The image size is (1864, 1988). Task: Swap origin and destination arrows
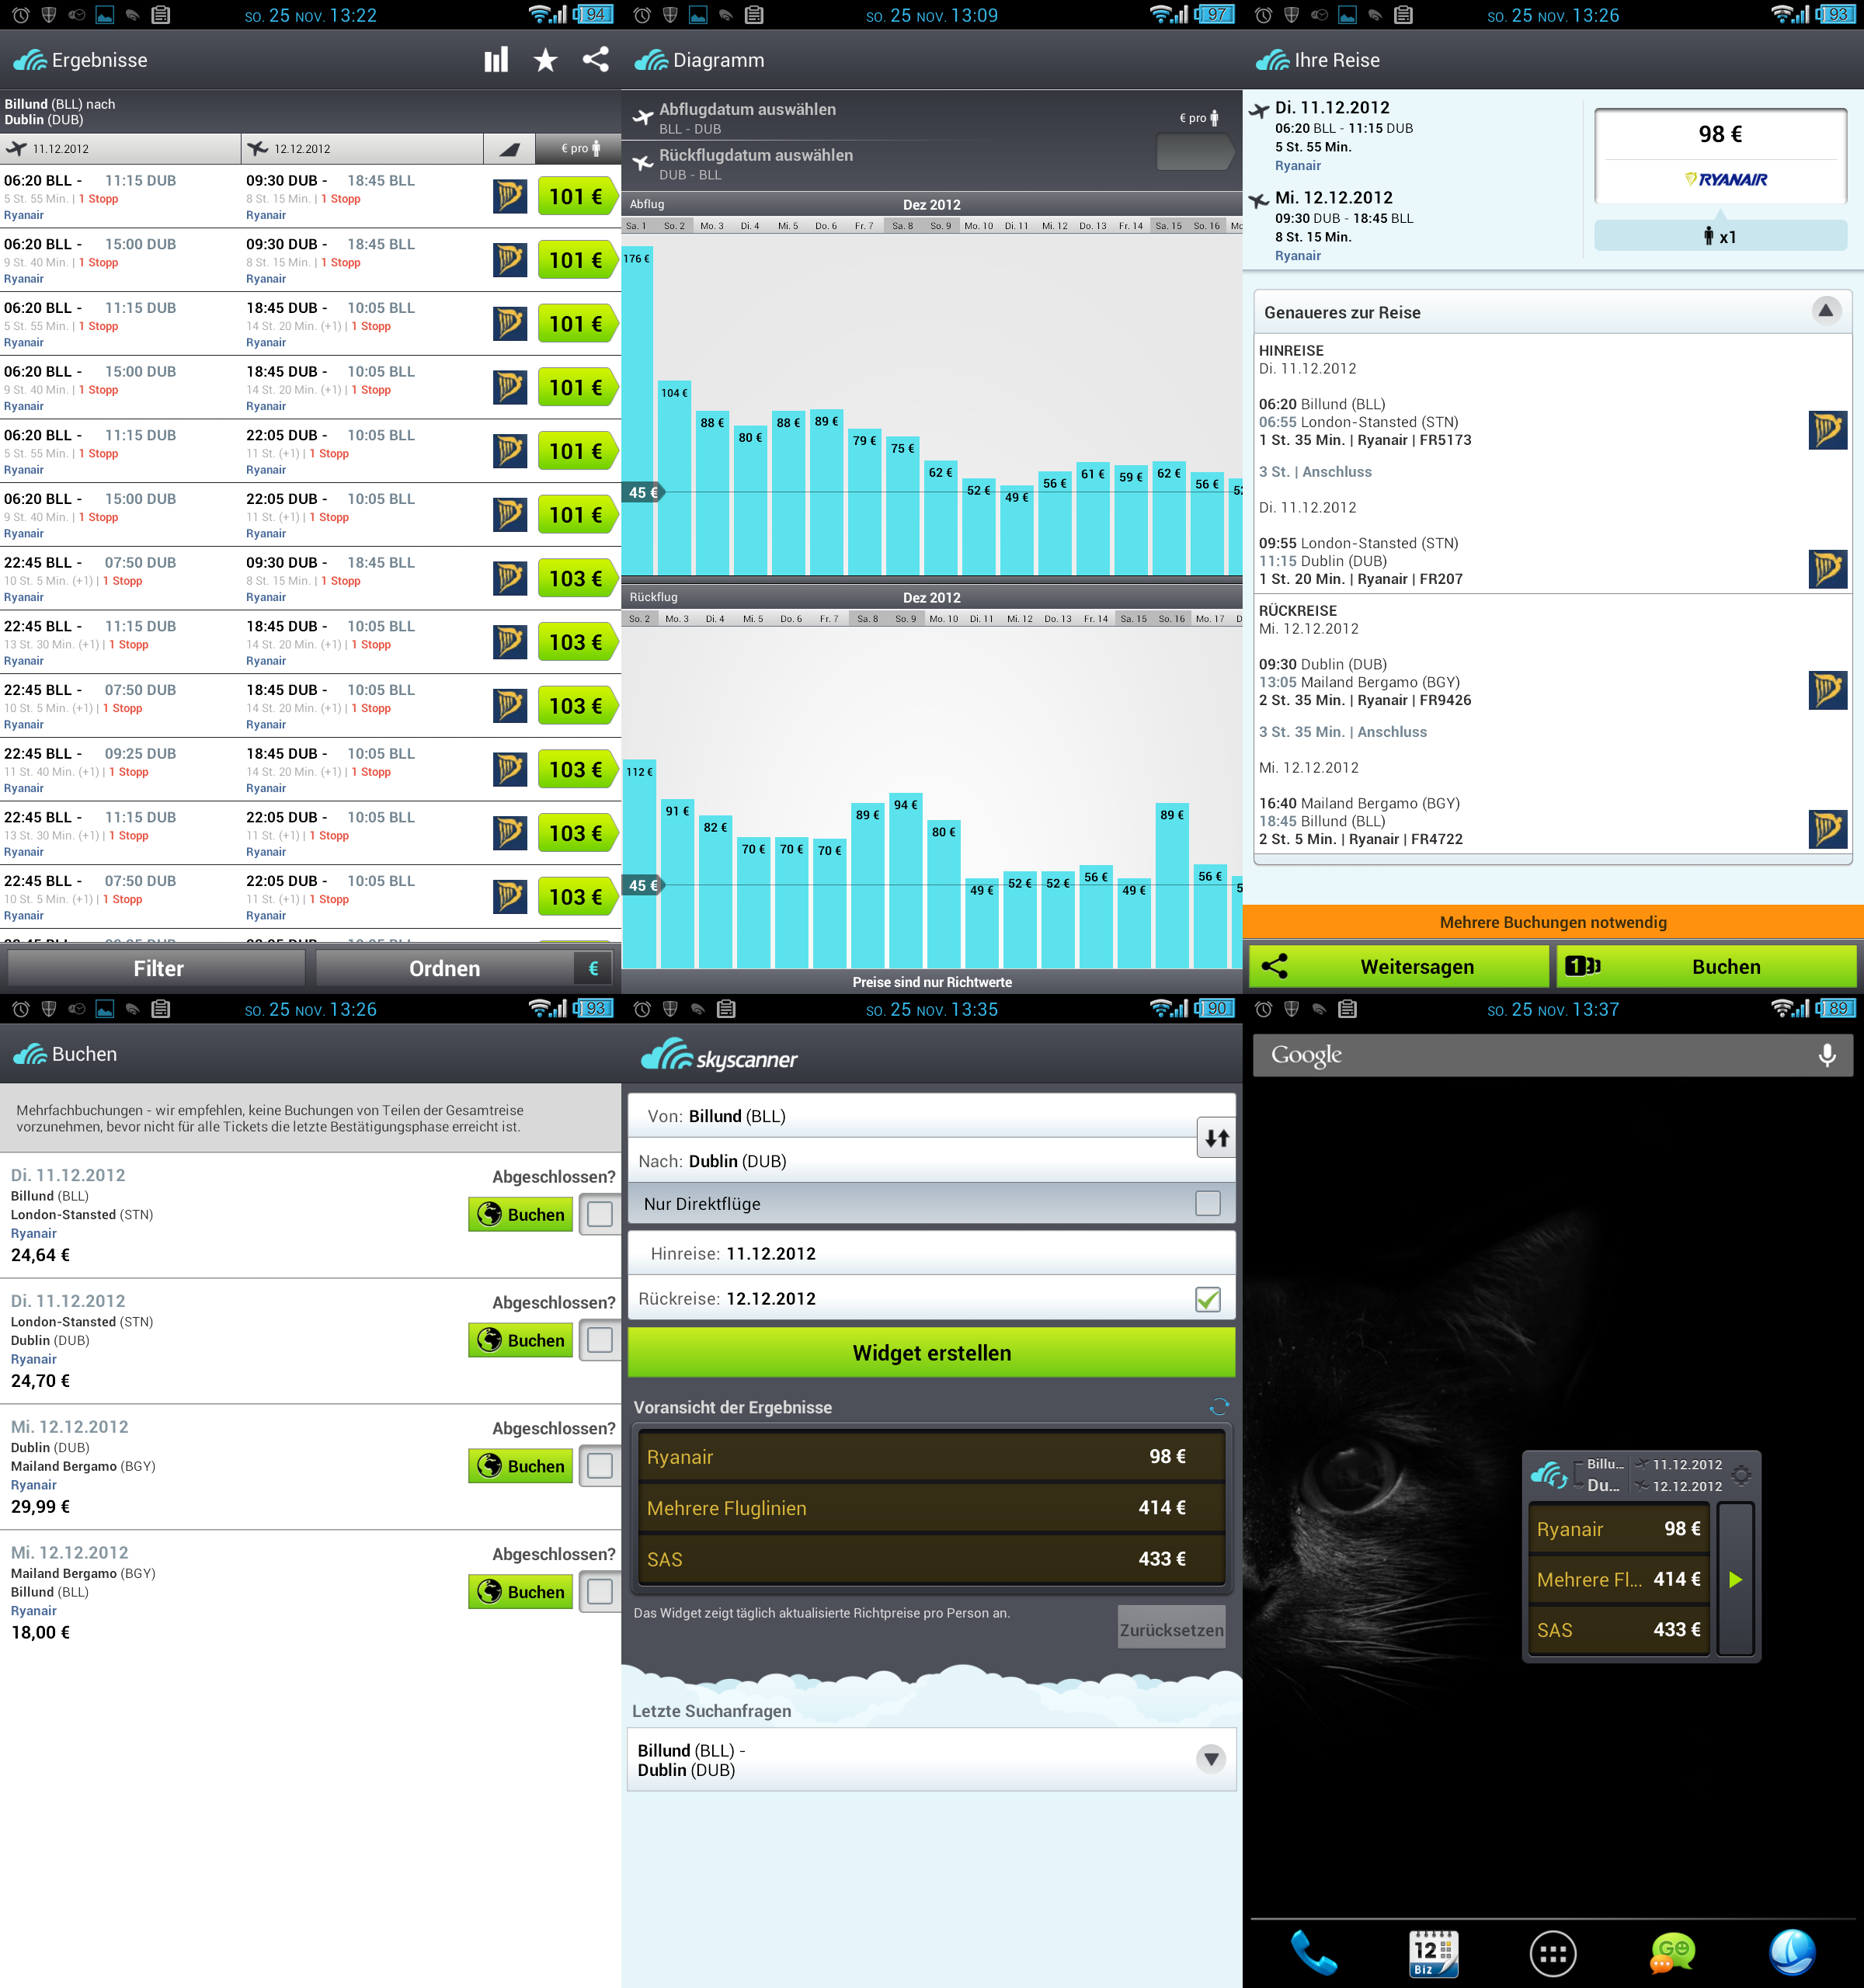[1216, 1138]
